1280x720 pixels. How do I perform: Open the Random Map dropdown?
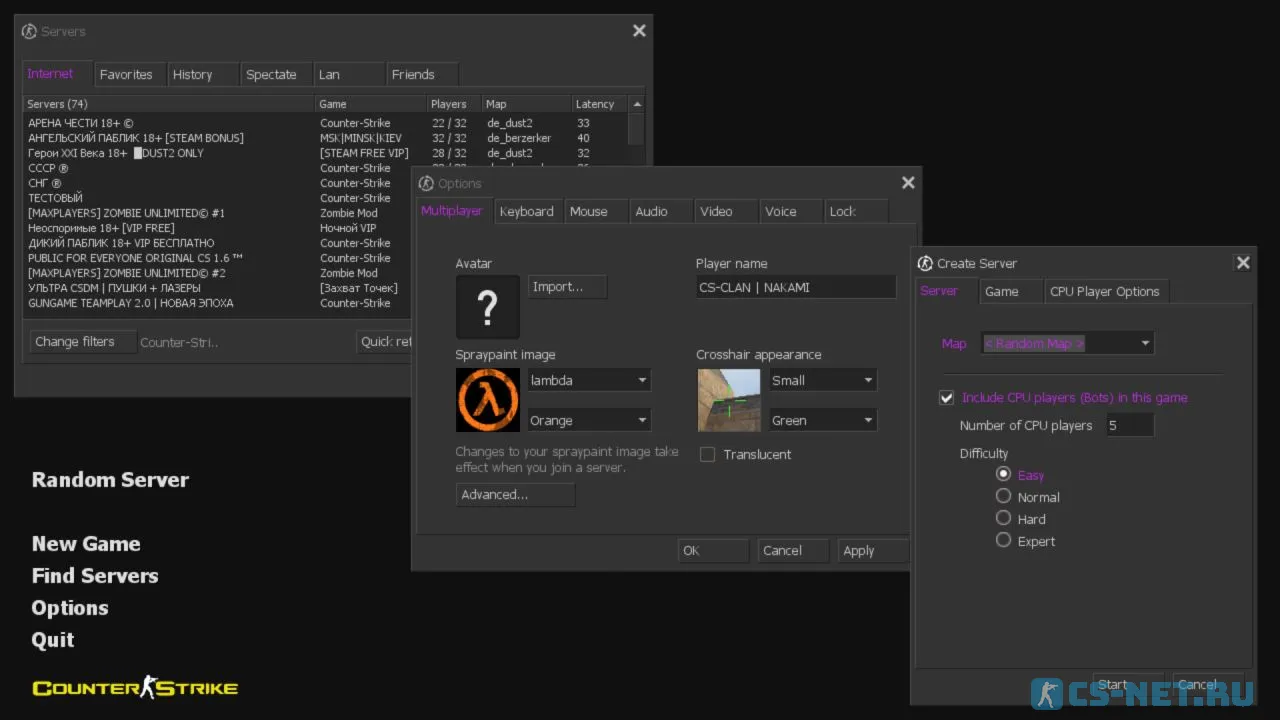tap(1067, 344)
